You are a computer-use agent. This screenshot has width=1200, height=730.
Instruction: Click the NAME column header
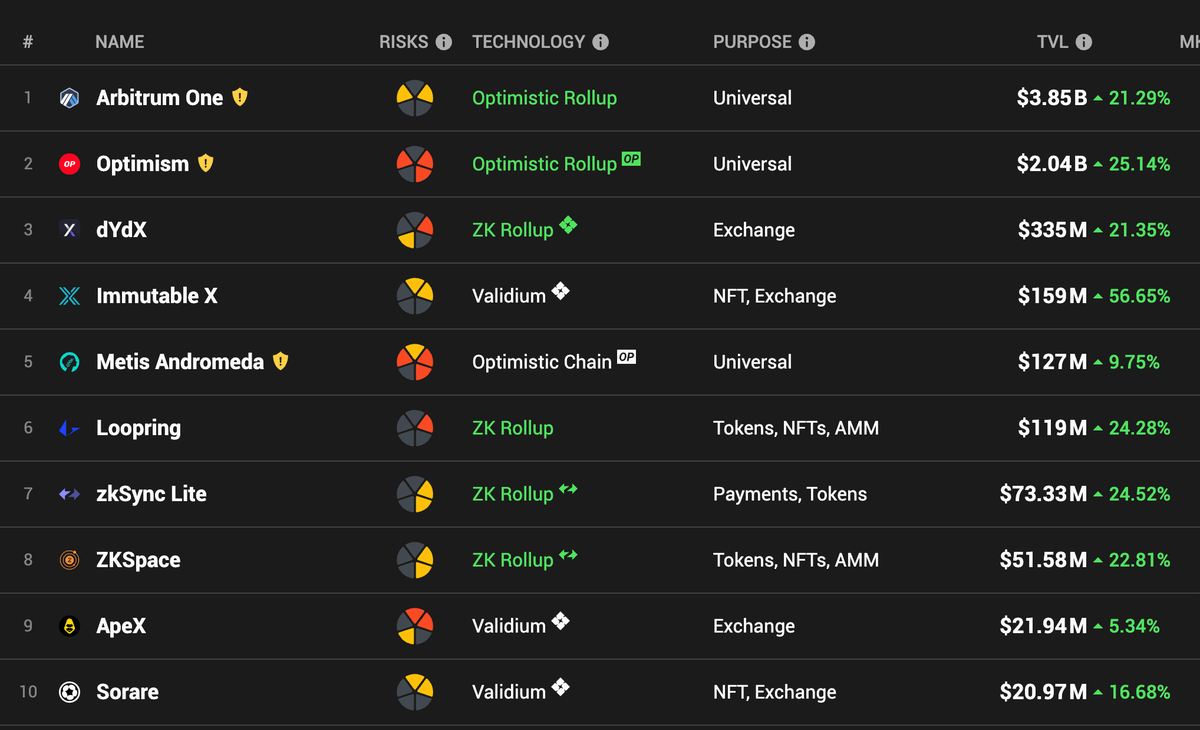tap(120, 42)
